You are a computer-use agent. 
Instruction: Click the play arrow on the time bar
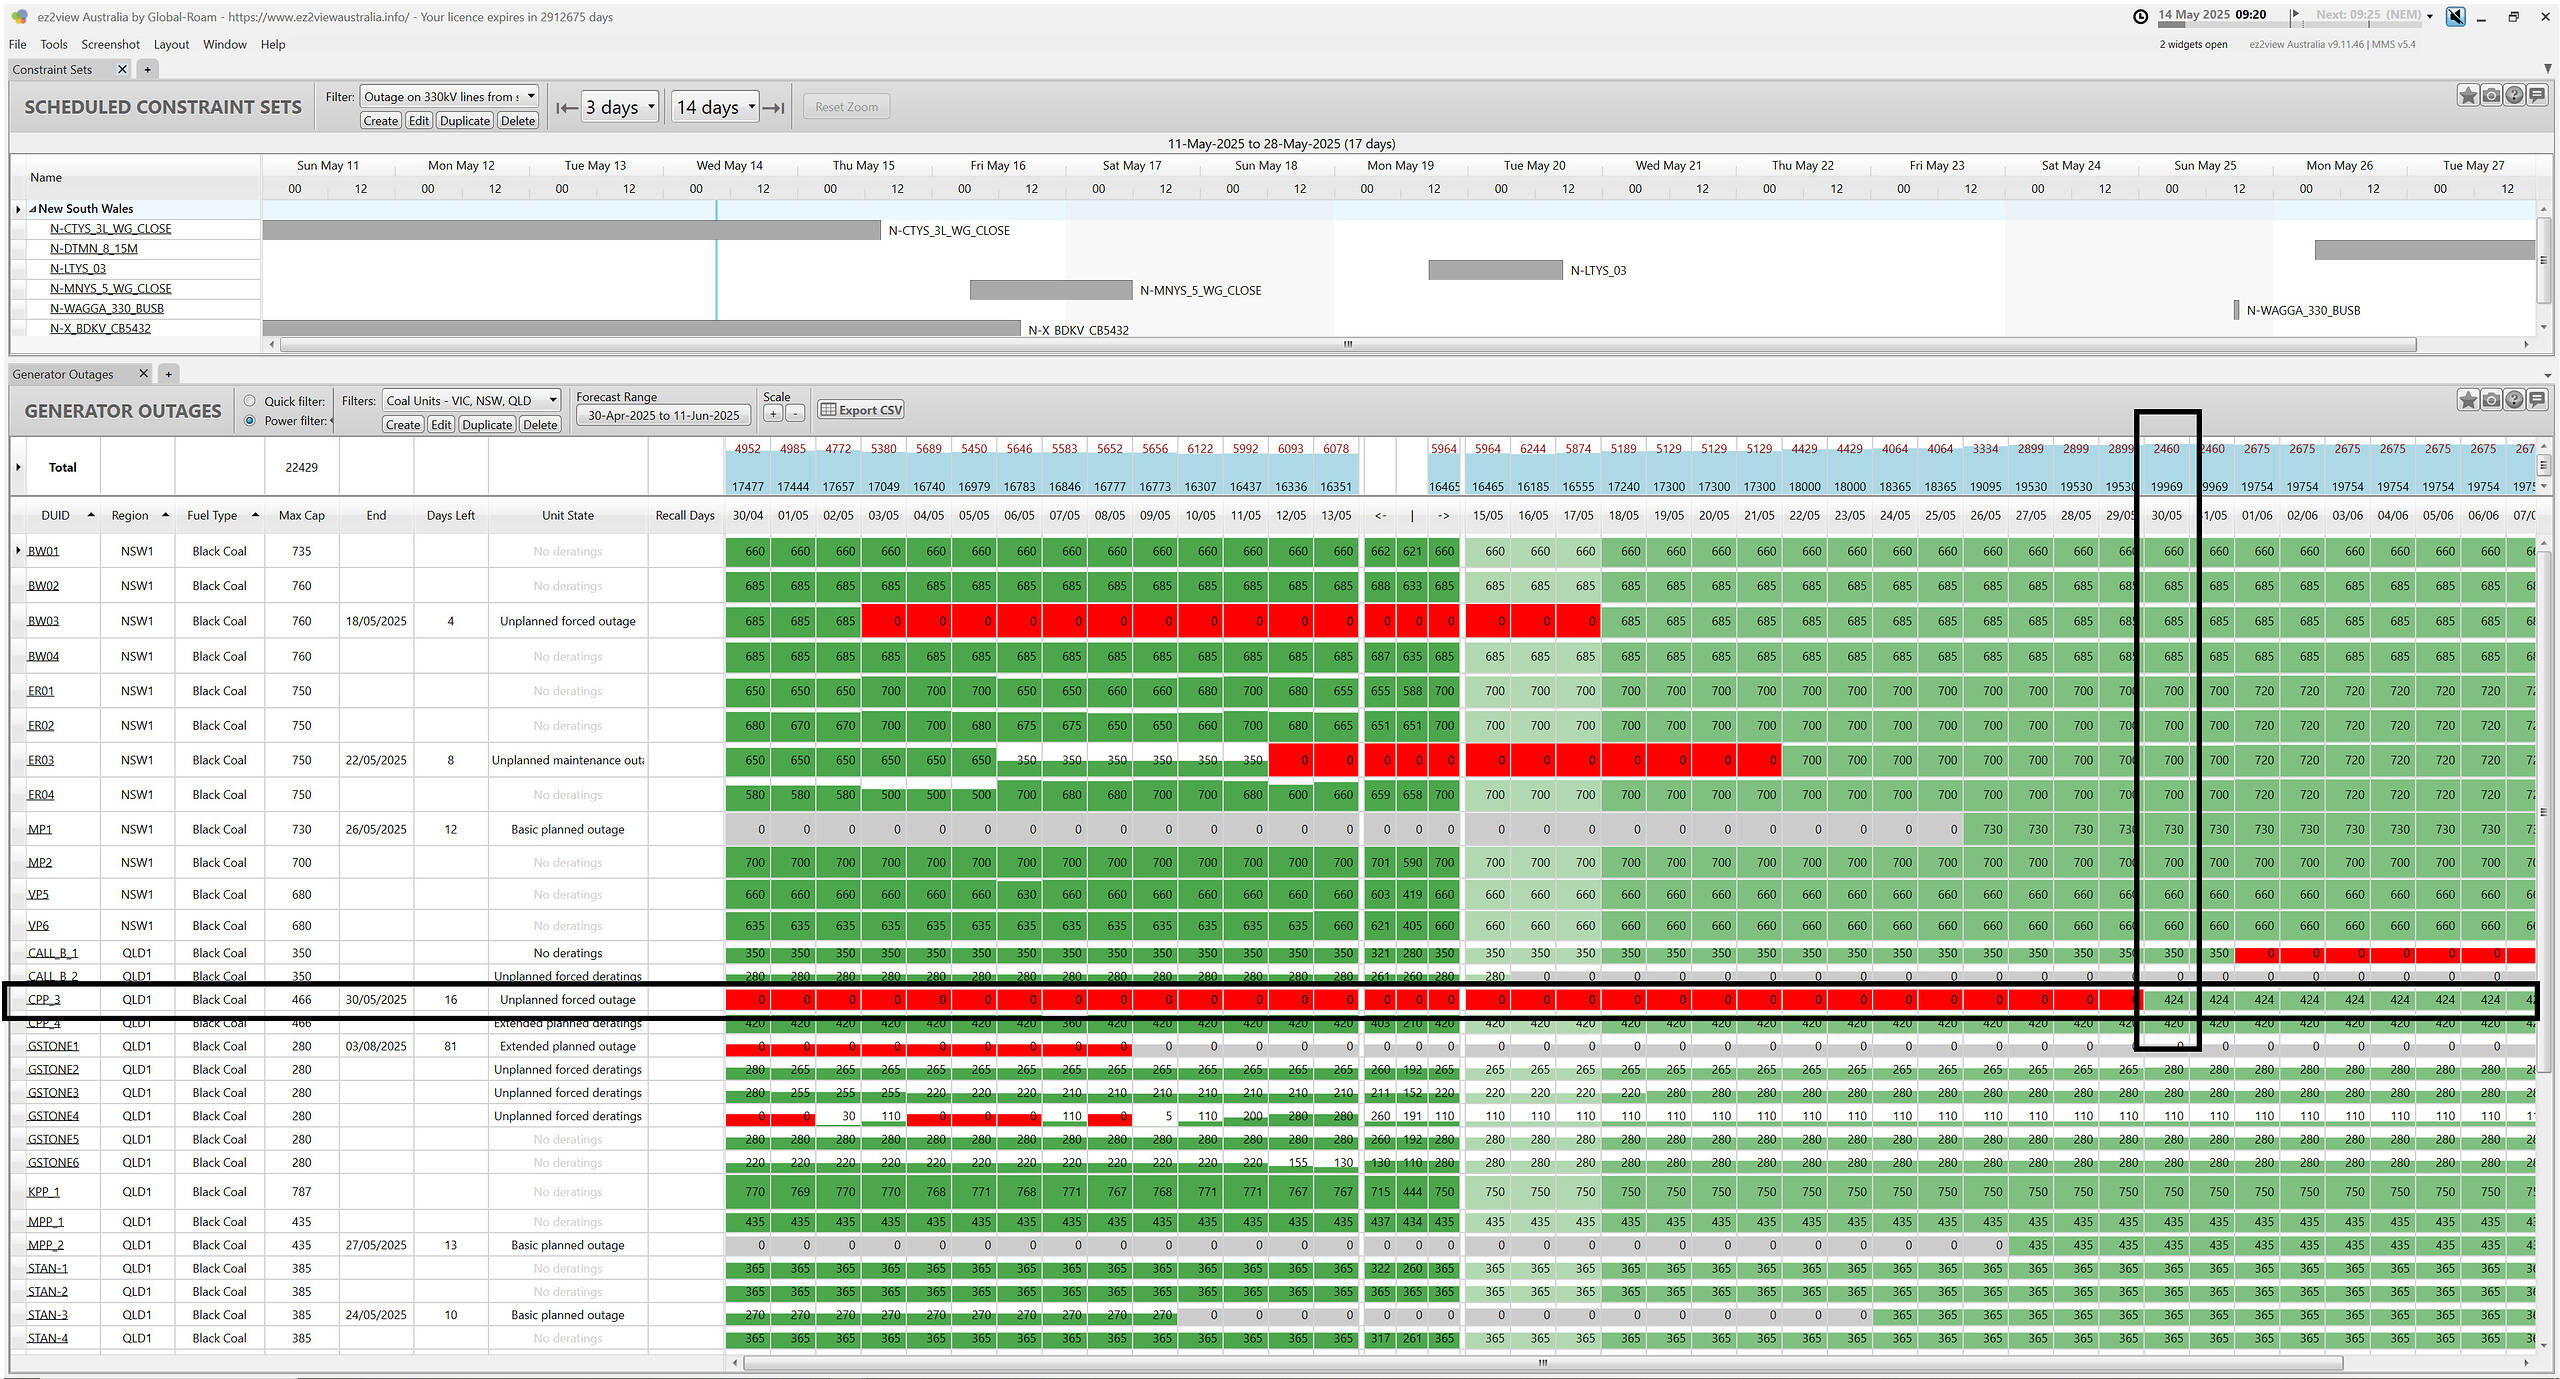tap(2295, 14)
